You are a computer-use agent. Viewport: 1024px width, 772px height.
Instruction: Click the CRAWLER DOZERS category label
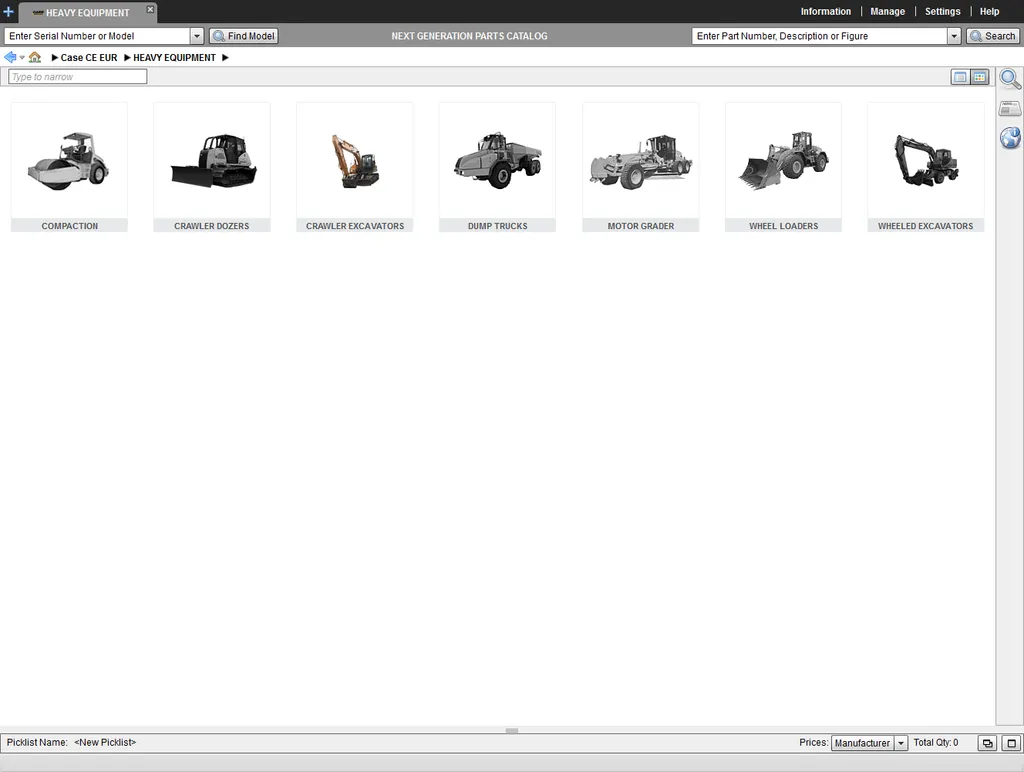pos(212,226)
